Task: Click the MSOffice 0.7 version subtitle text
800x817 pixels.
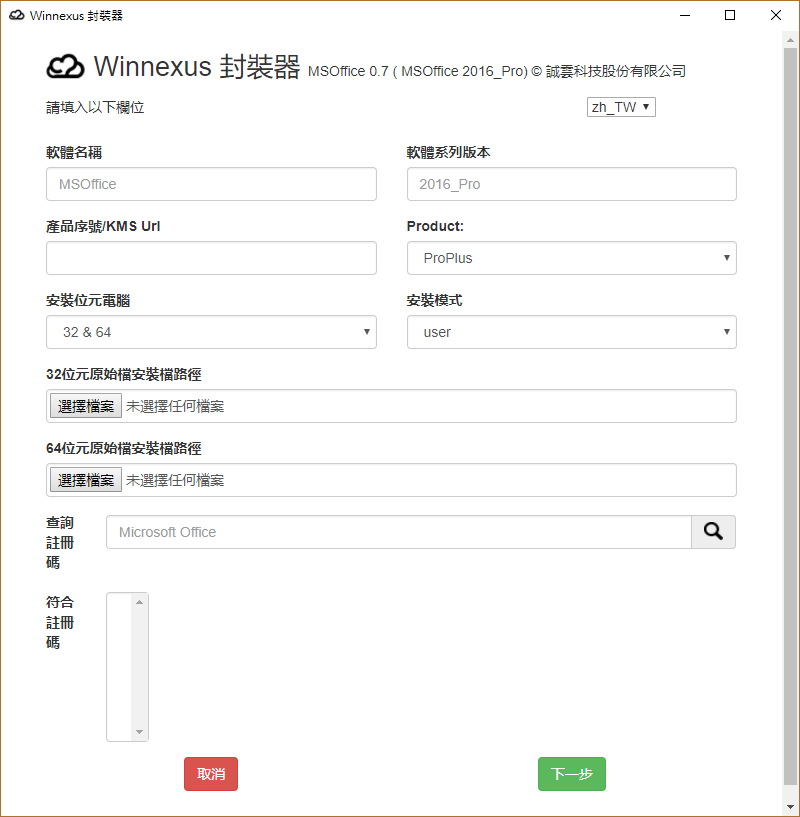Action: (496, 71)
